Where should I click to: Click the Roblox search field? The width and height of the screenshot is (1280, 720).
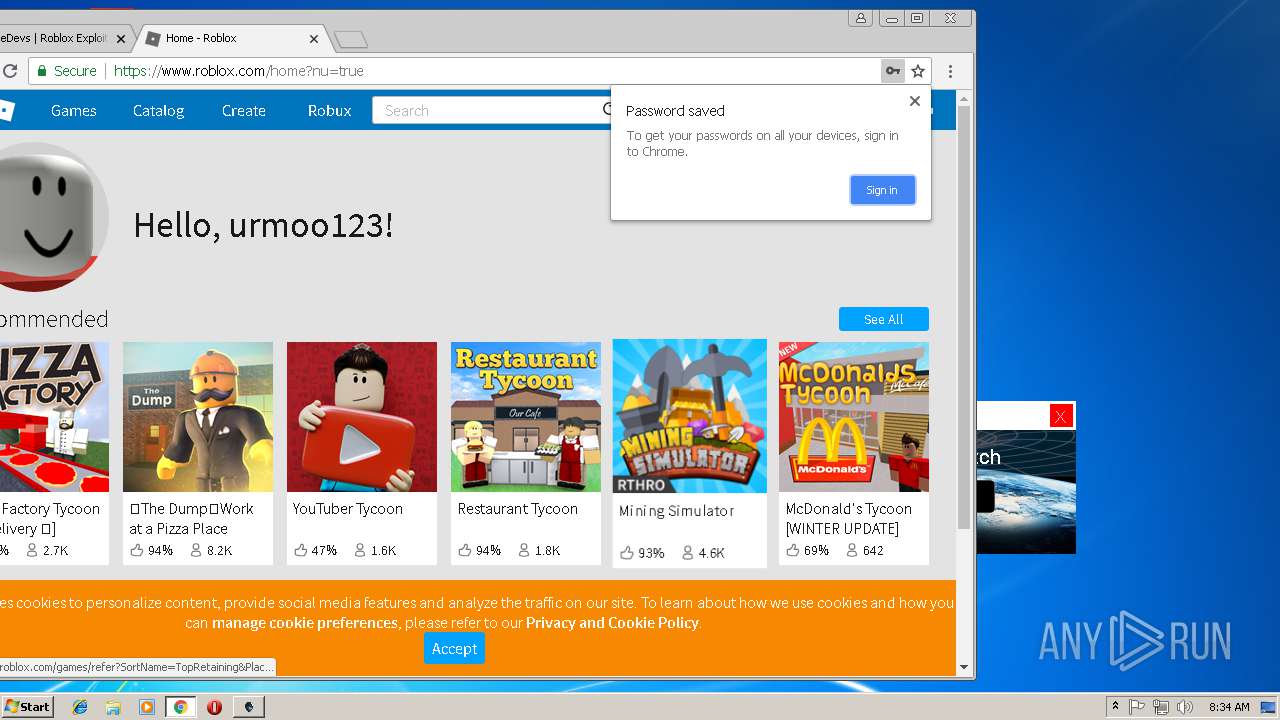pos(490,111)
